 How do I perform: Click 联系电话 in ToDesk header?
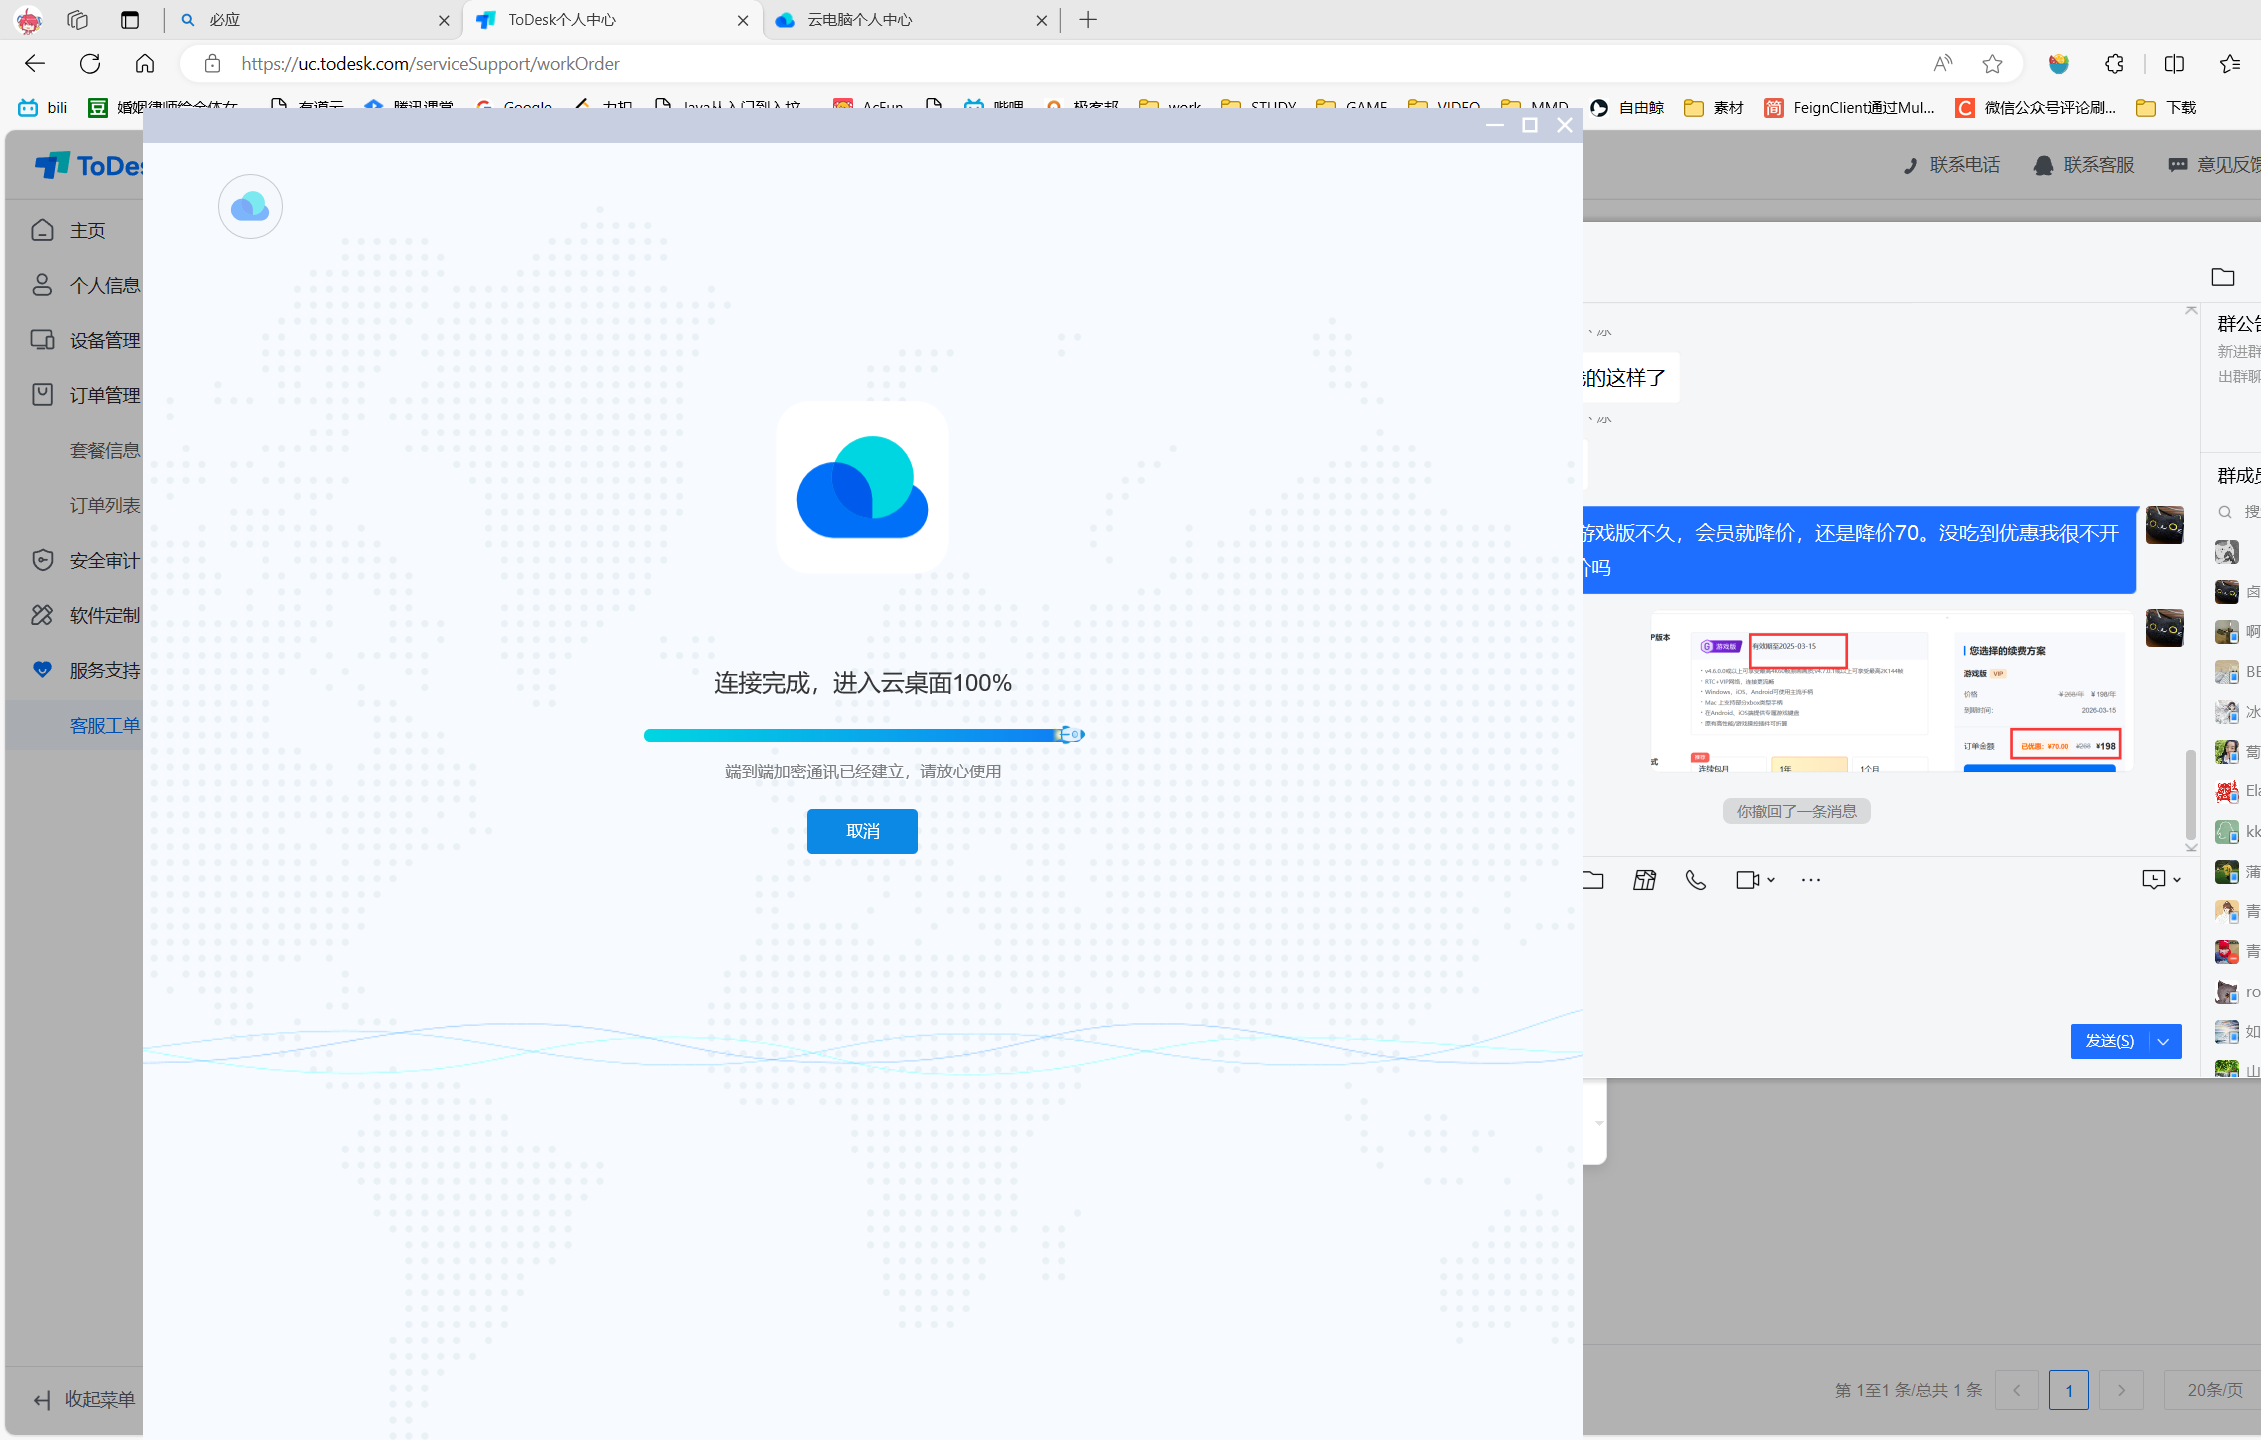click(x=1952, y=165)
